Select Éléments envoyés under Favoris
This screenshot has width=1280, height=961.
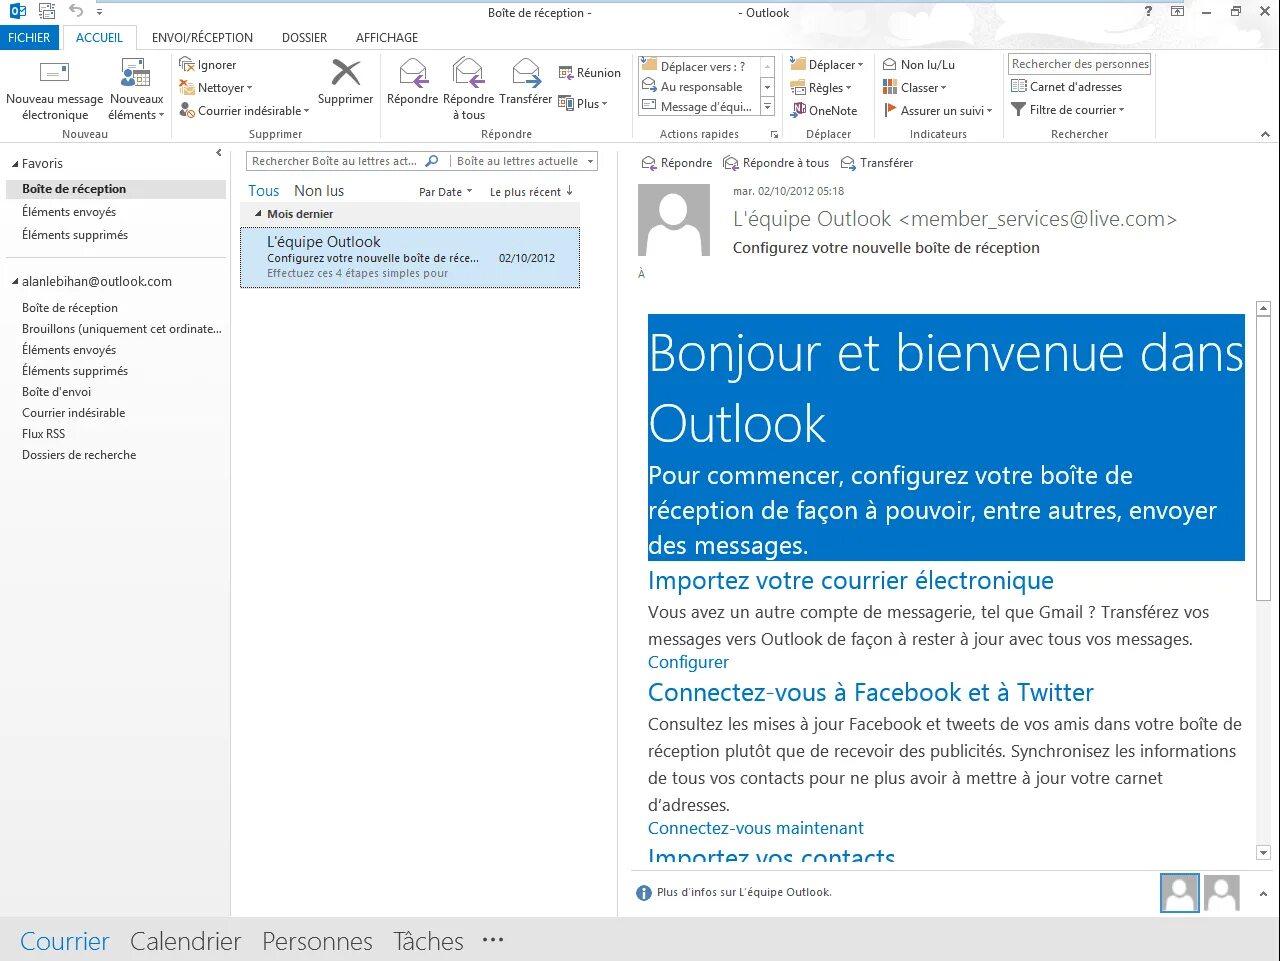pyautogui.click(x=69, y=212)
